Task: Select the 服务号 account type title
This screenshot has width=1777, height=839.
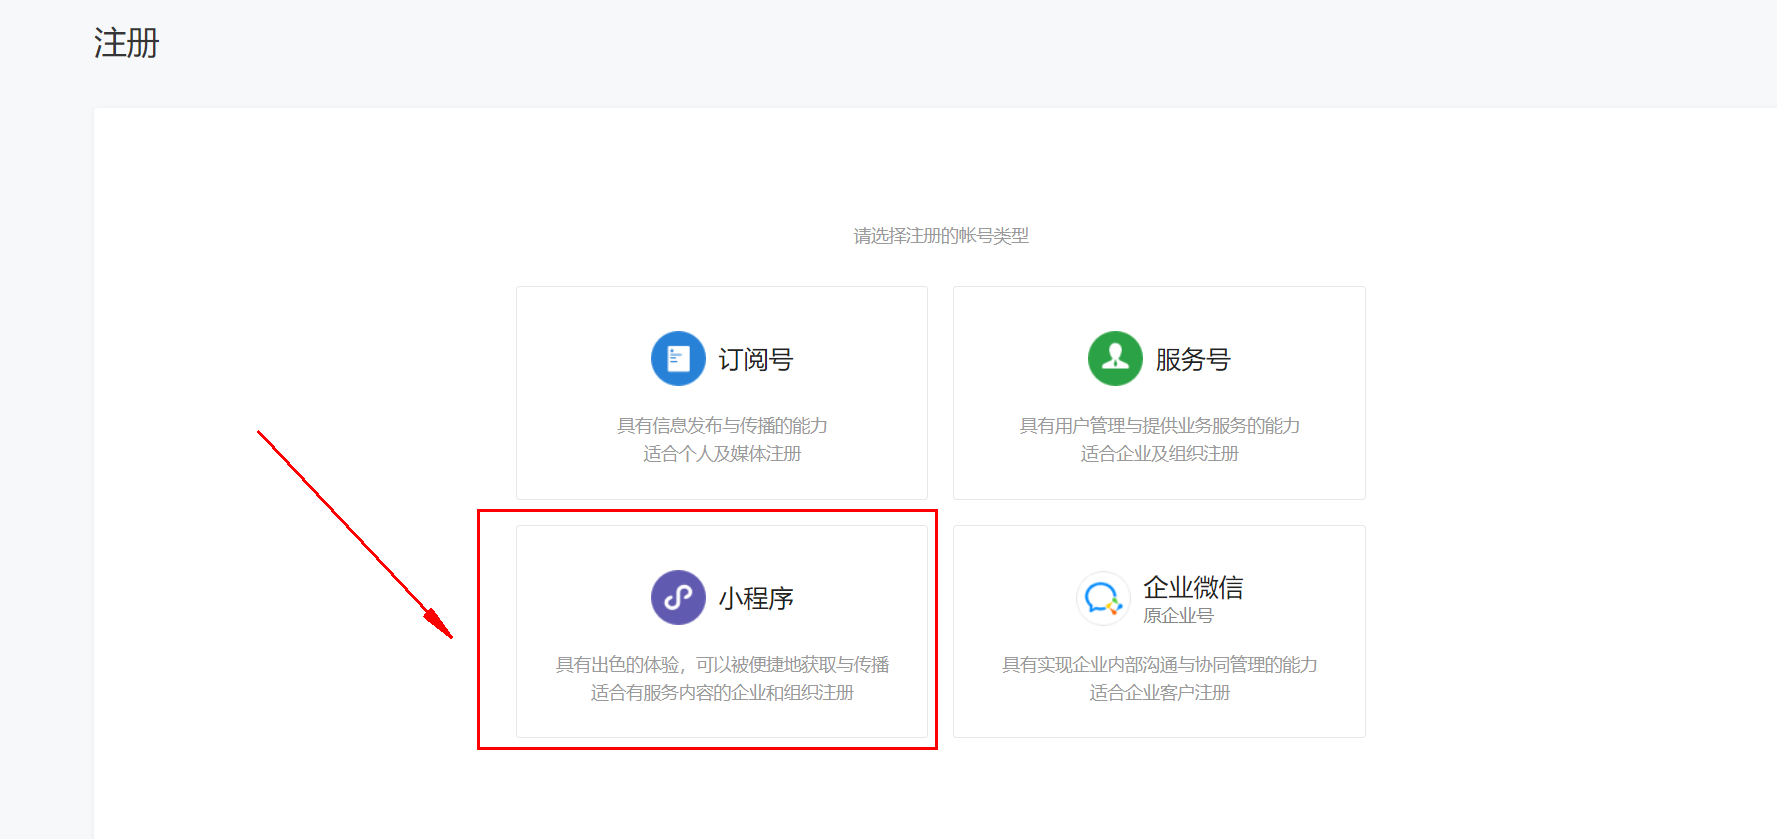Action: coord(1193,359)
